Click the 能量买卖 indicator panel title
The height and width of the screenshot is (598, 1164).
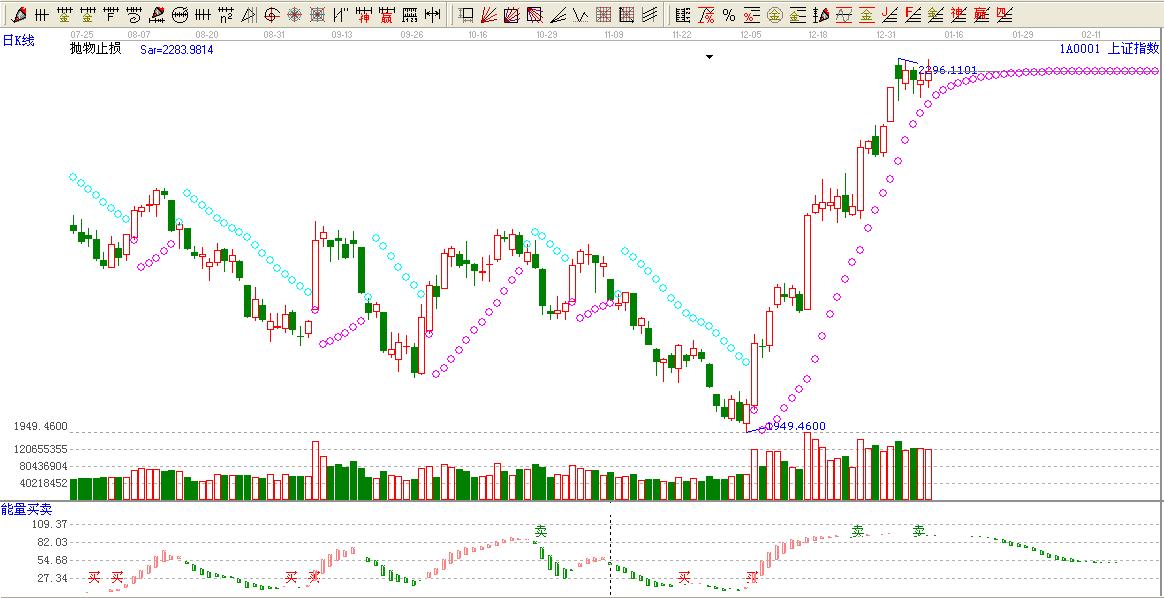click(x=25, y=510)
